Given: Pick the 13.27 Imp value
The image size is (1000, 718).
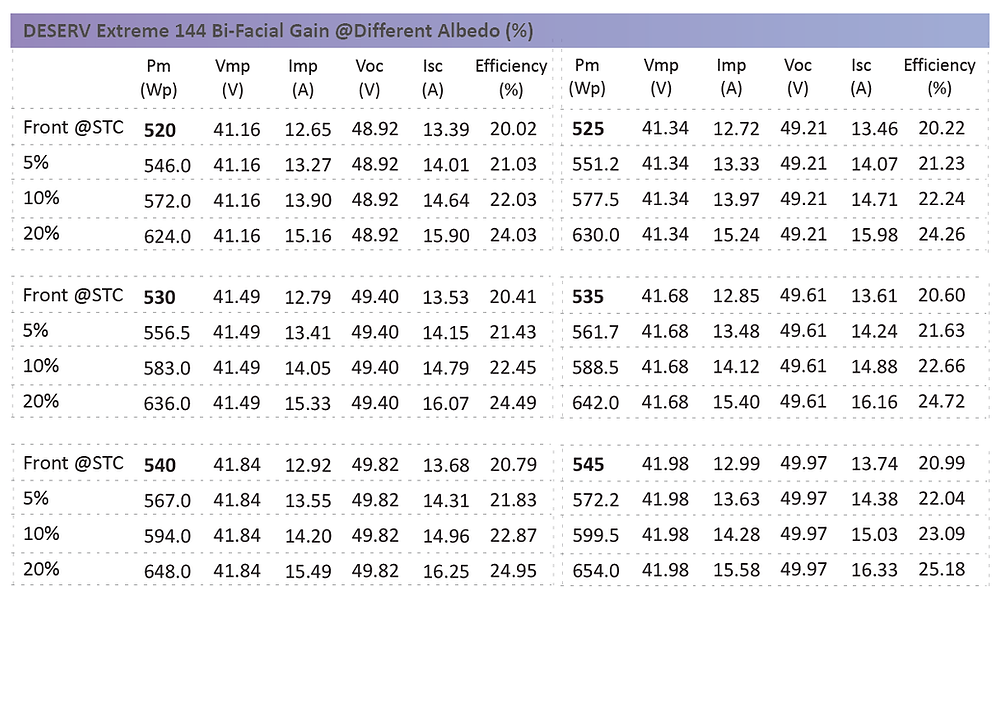Looking at the screenshot, I should pos(308,165).
